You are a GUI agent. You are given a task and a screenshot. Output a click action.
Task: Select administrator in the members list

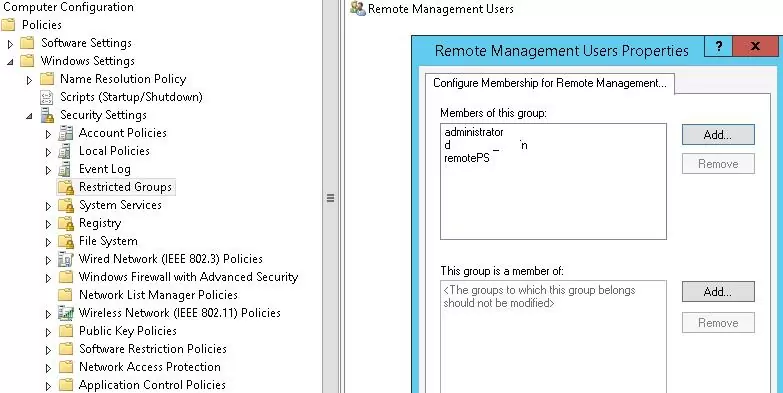point(474,132)
